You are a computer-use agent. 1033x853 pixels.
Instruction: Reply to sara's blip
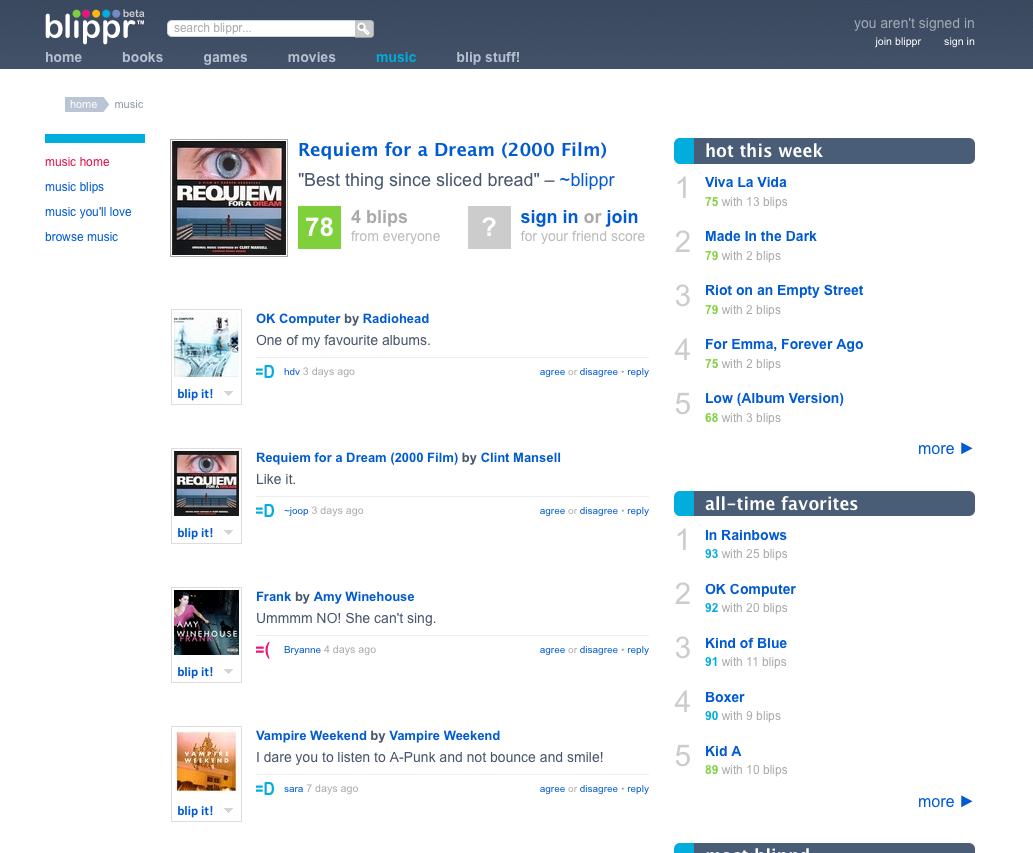point(638,789)
